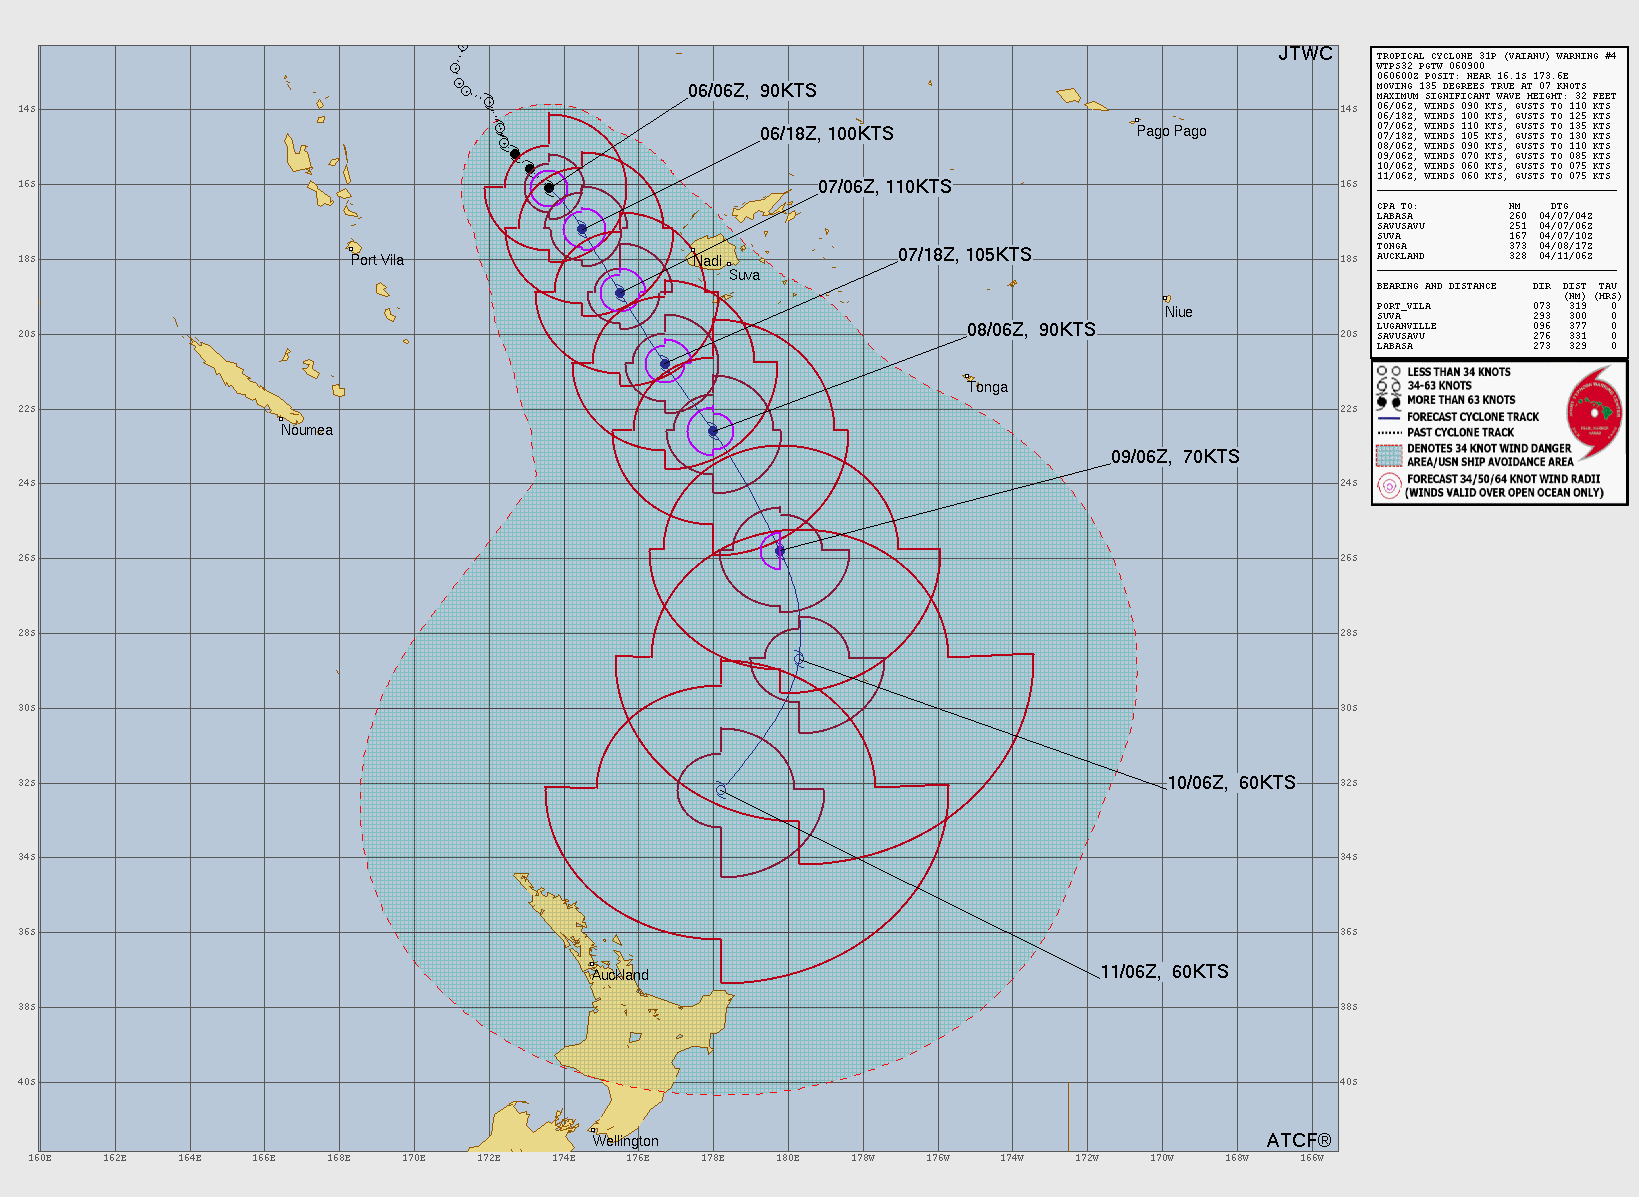Click the Joint Typhoon Warning Center logo
Screen dimensions: 1639x1197
point(1594,410)
